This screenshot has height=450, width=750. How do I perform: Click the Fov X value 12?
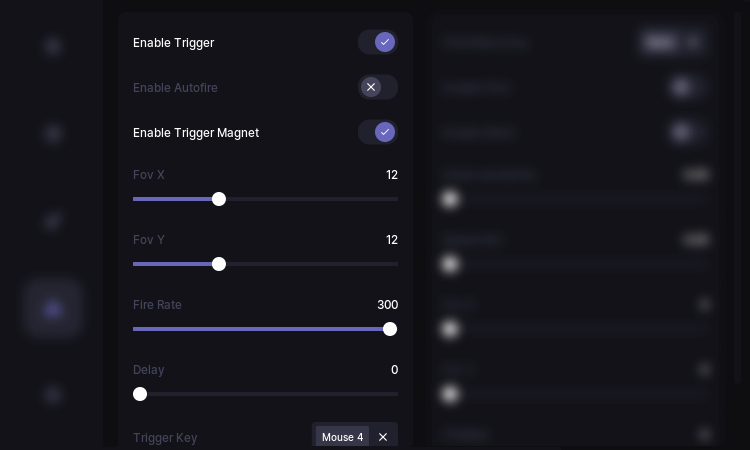(x=392, y=175)
